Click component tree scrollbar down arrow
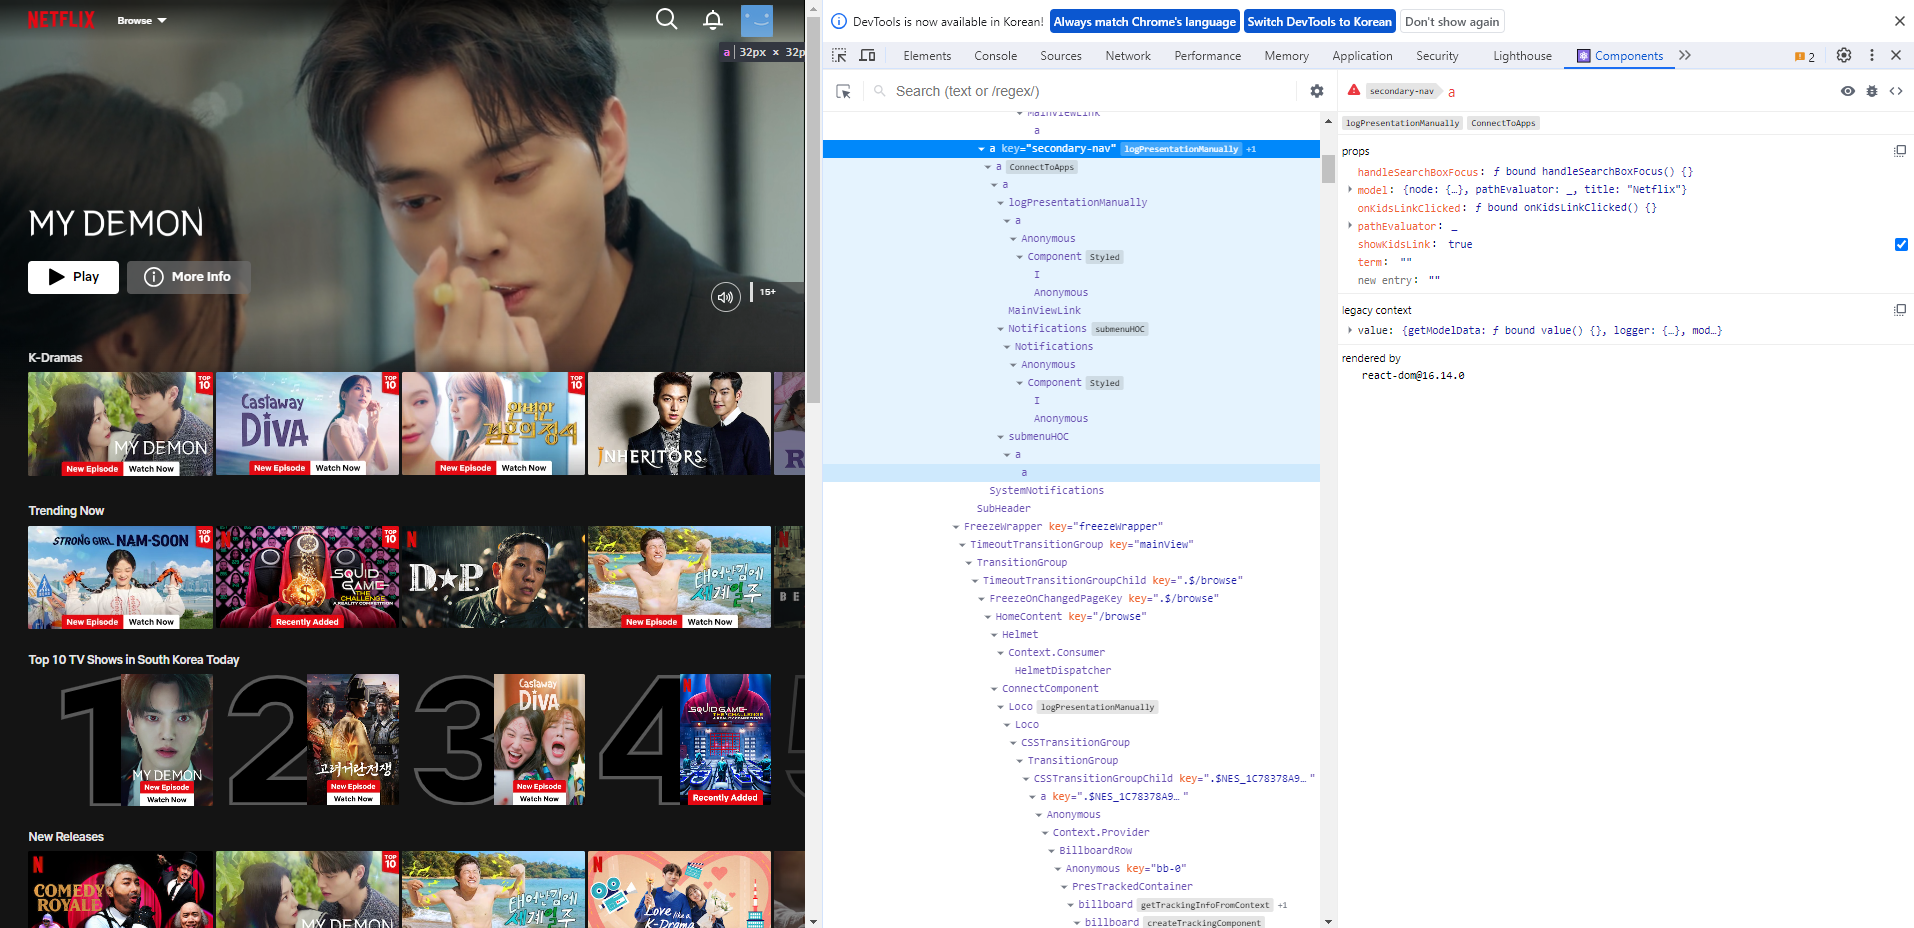 pos(1328,921)
